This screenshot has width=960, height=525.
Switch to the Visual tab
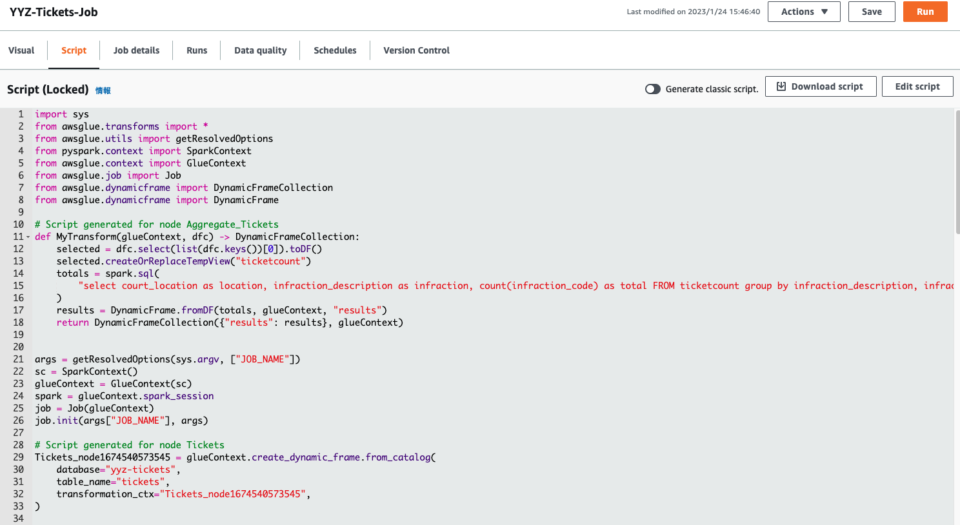21,50
